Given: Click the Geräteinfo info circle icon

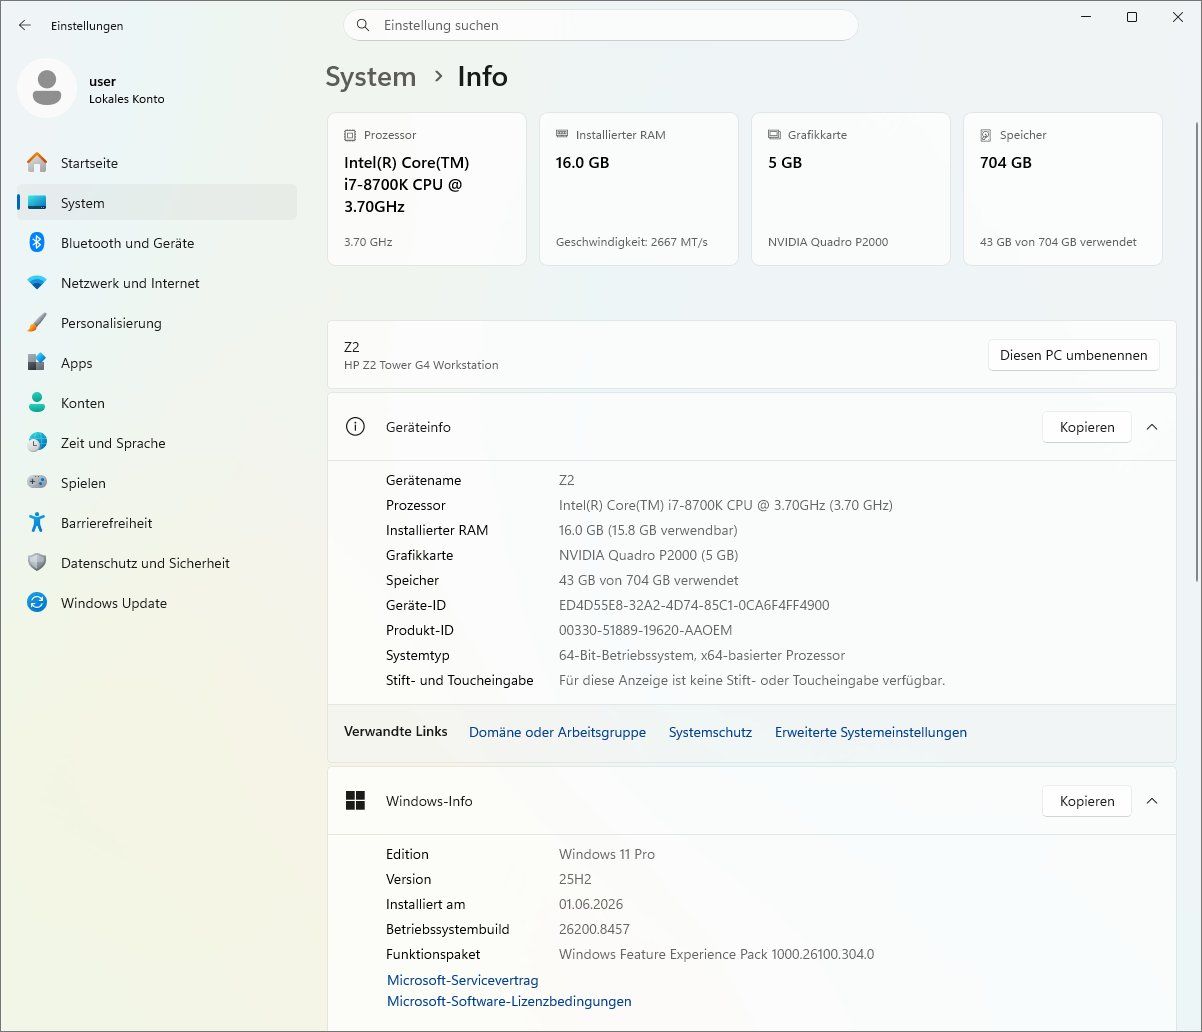Looking at the screenshot, I should tap(355, 427).
